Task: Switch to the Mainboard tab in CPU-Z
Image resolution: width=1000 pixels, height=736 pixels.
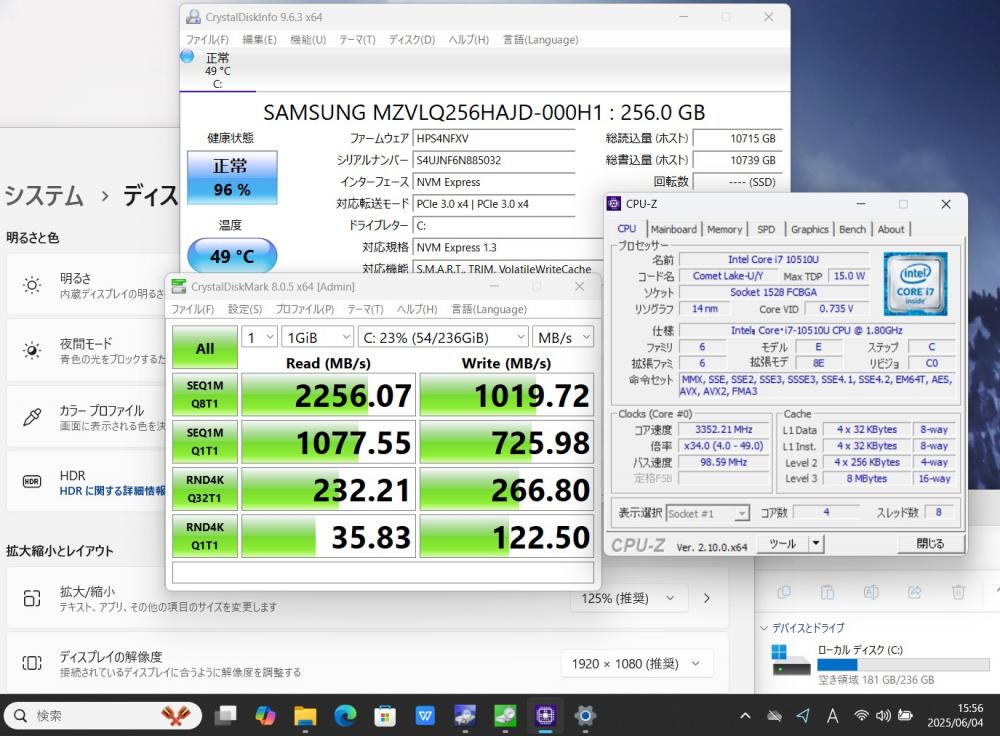Action: (673, 229)
